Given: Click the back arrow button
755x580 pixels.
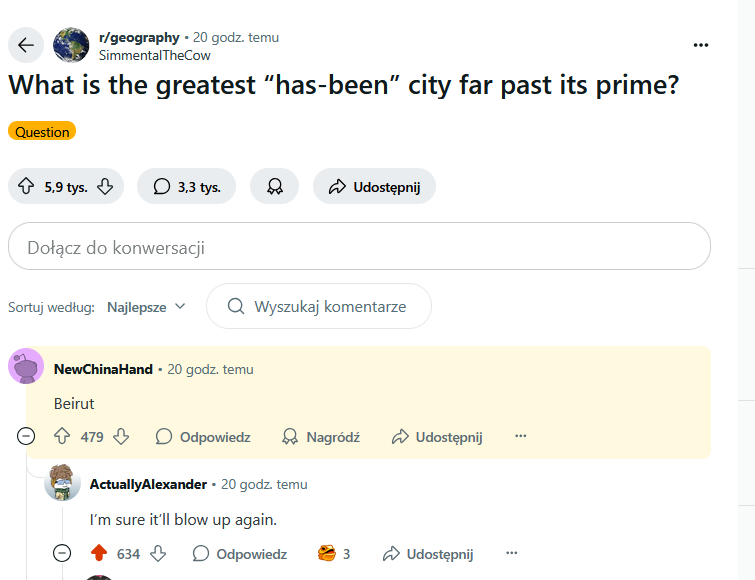Looking at the screenshot, I should coord(26,45).
